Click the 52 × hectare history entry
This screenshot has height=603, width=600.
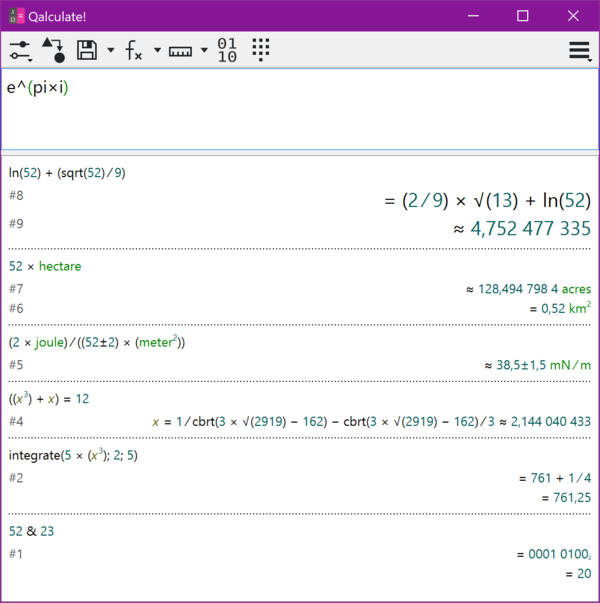[45, 267]
